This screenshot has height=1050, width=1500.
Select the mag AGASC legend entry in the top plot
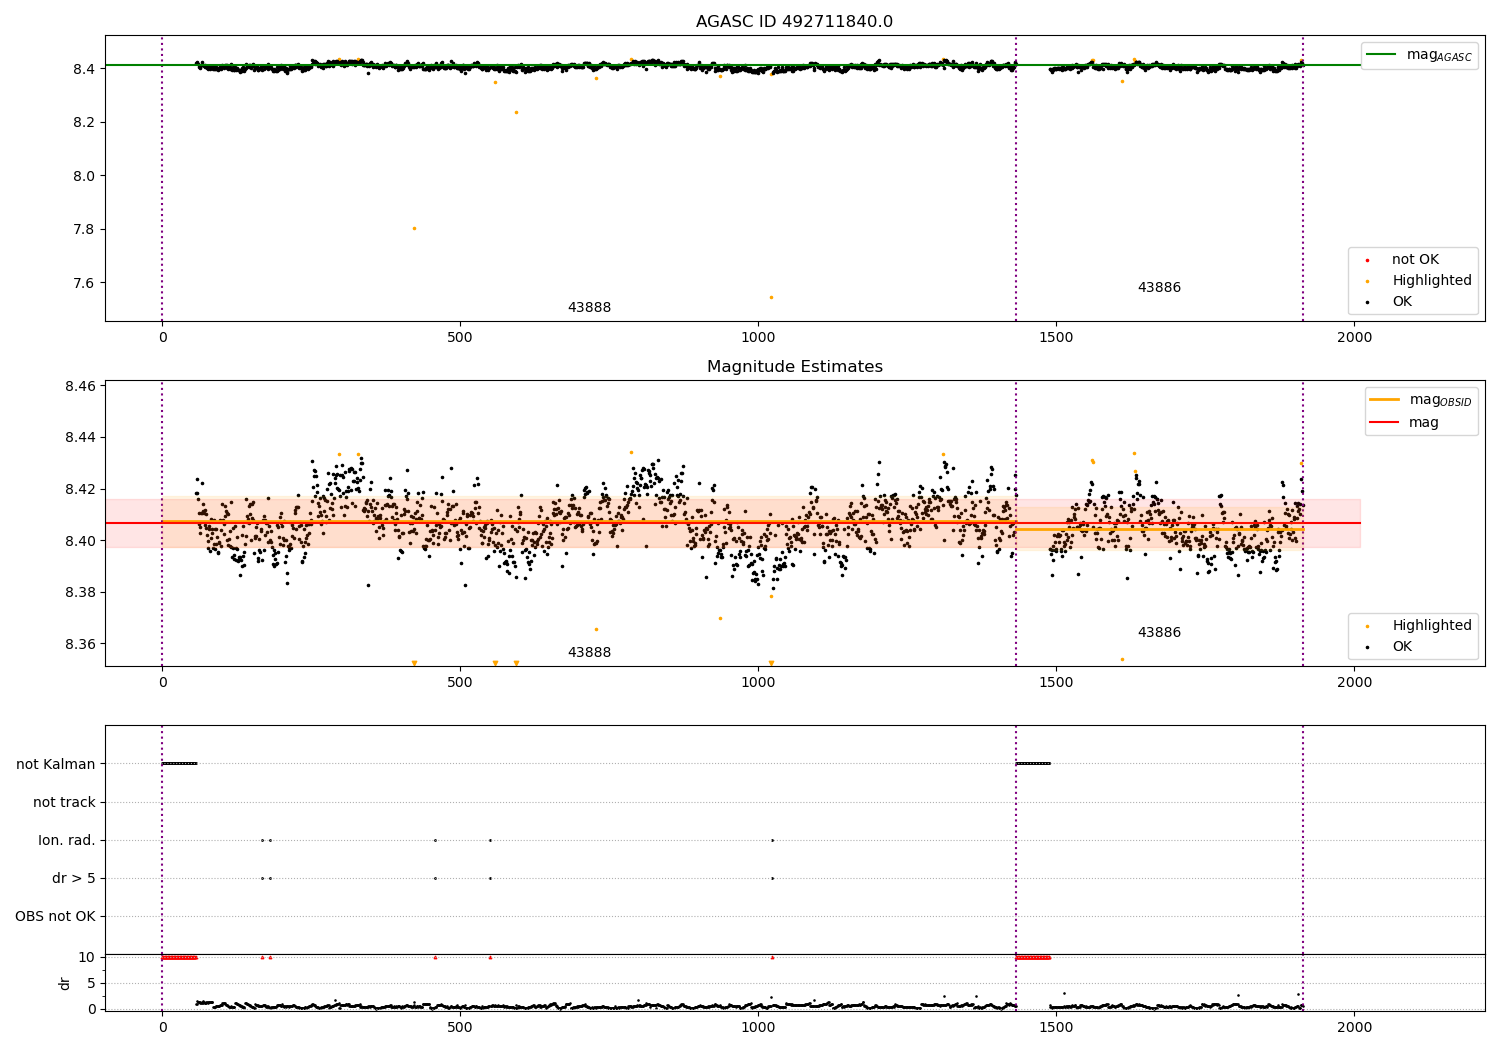pyautogui.click(x=1419, y=55)
